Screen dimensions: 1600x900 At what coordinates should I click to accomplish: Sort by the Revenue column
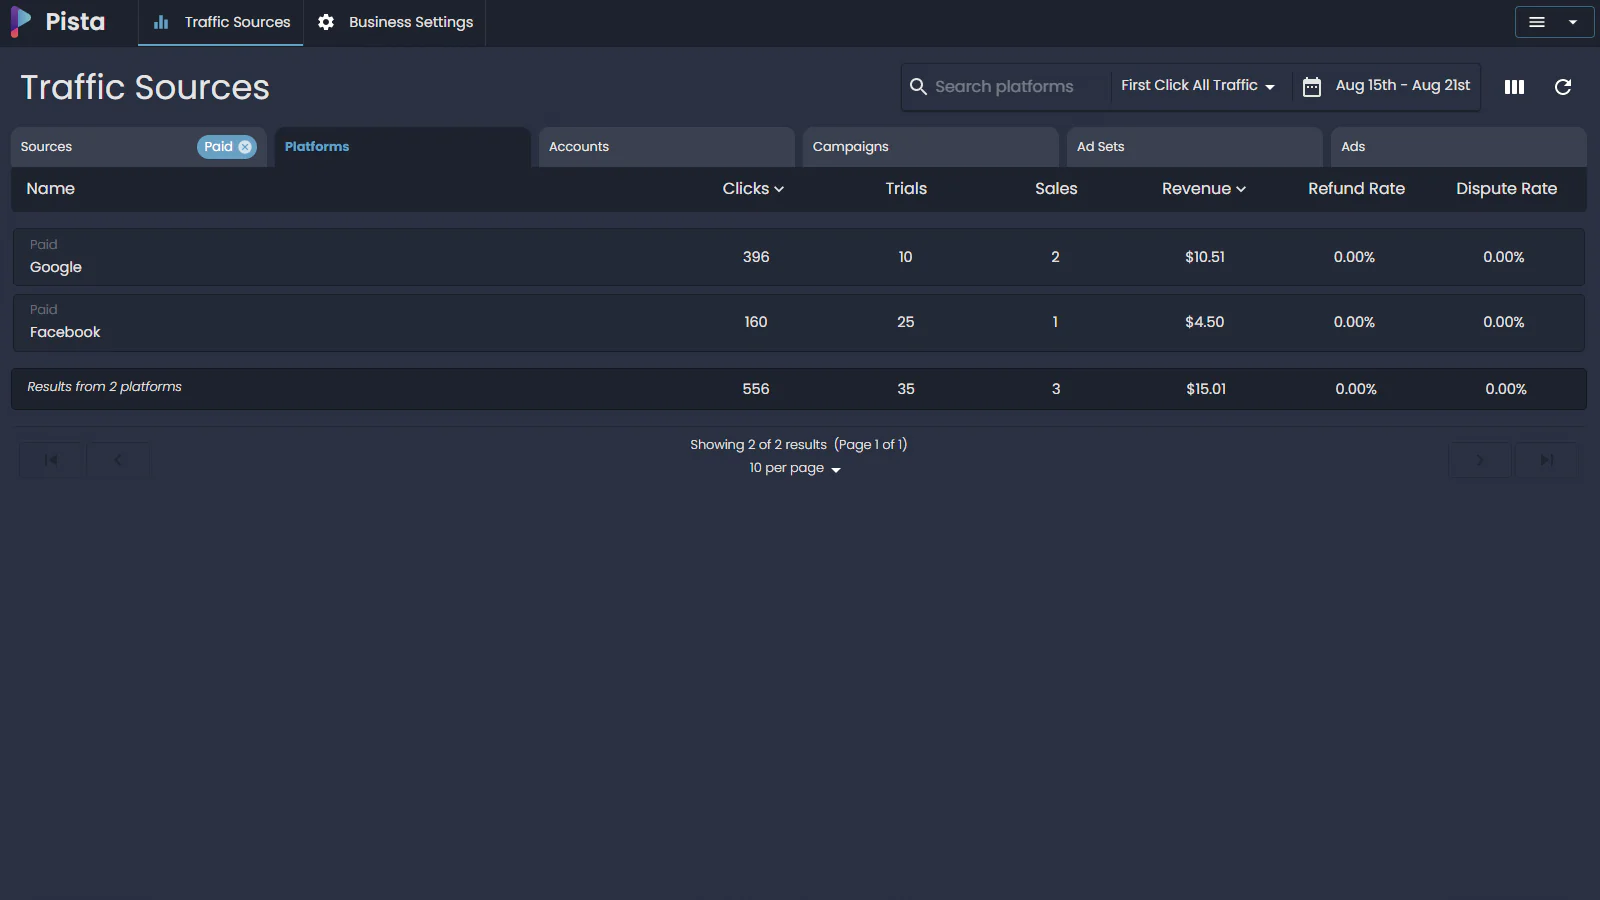tap(1203, 189)
